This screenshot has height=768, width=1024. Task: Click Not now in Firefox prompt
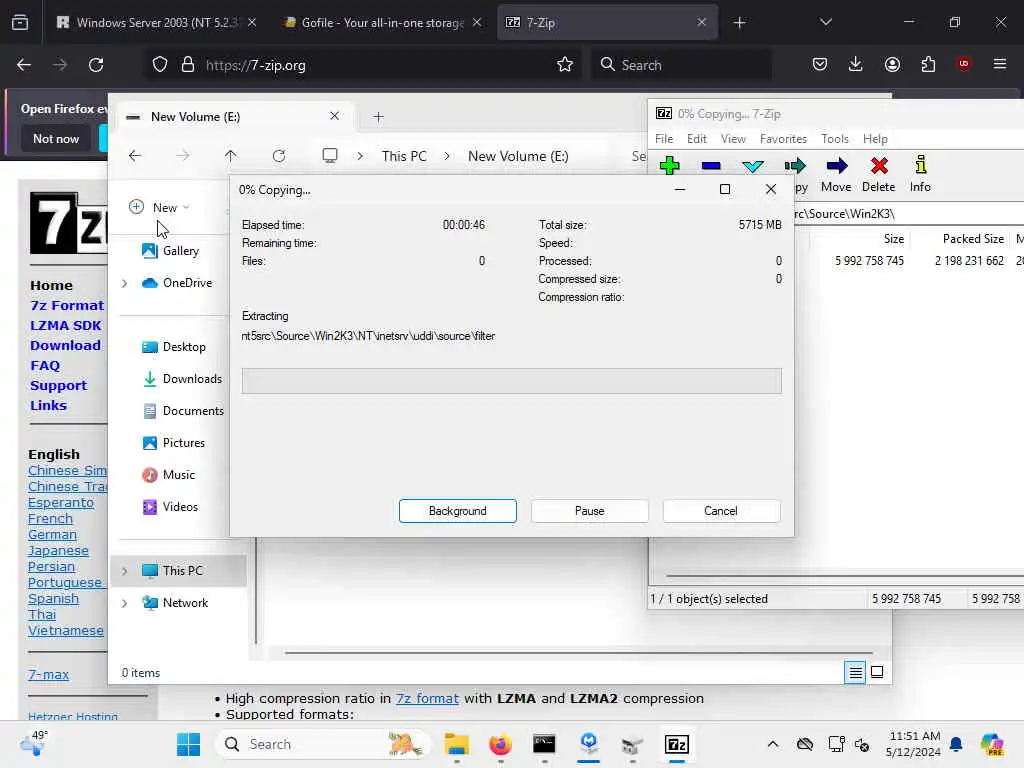(56, 138)
